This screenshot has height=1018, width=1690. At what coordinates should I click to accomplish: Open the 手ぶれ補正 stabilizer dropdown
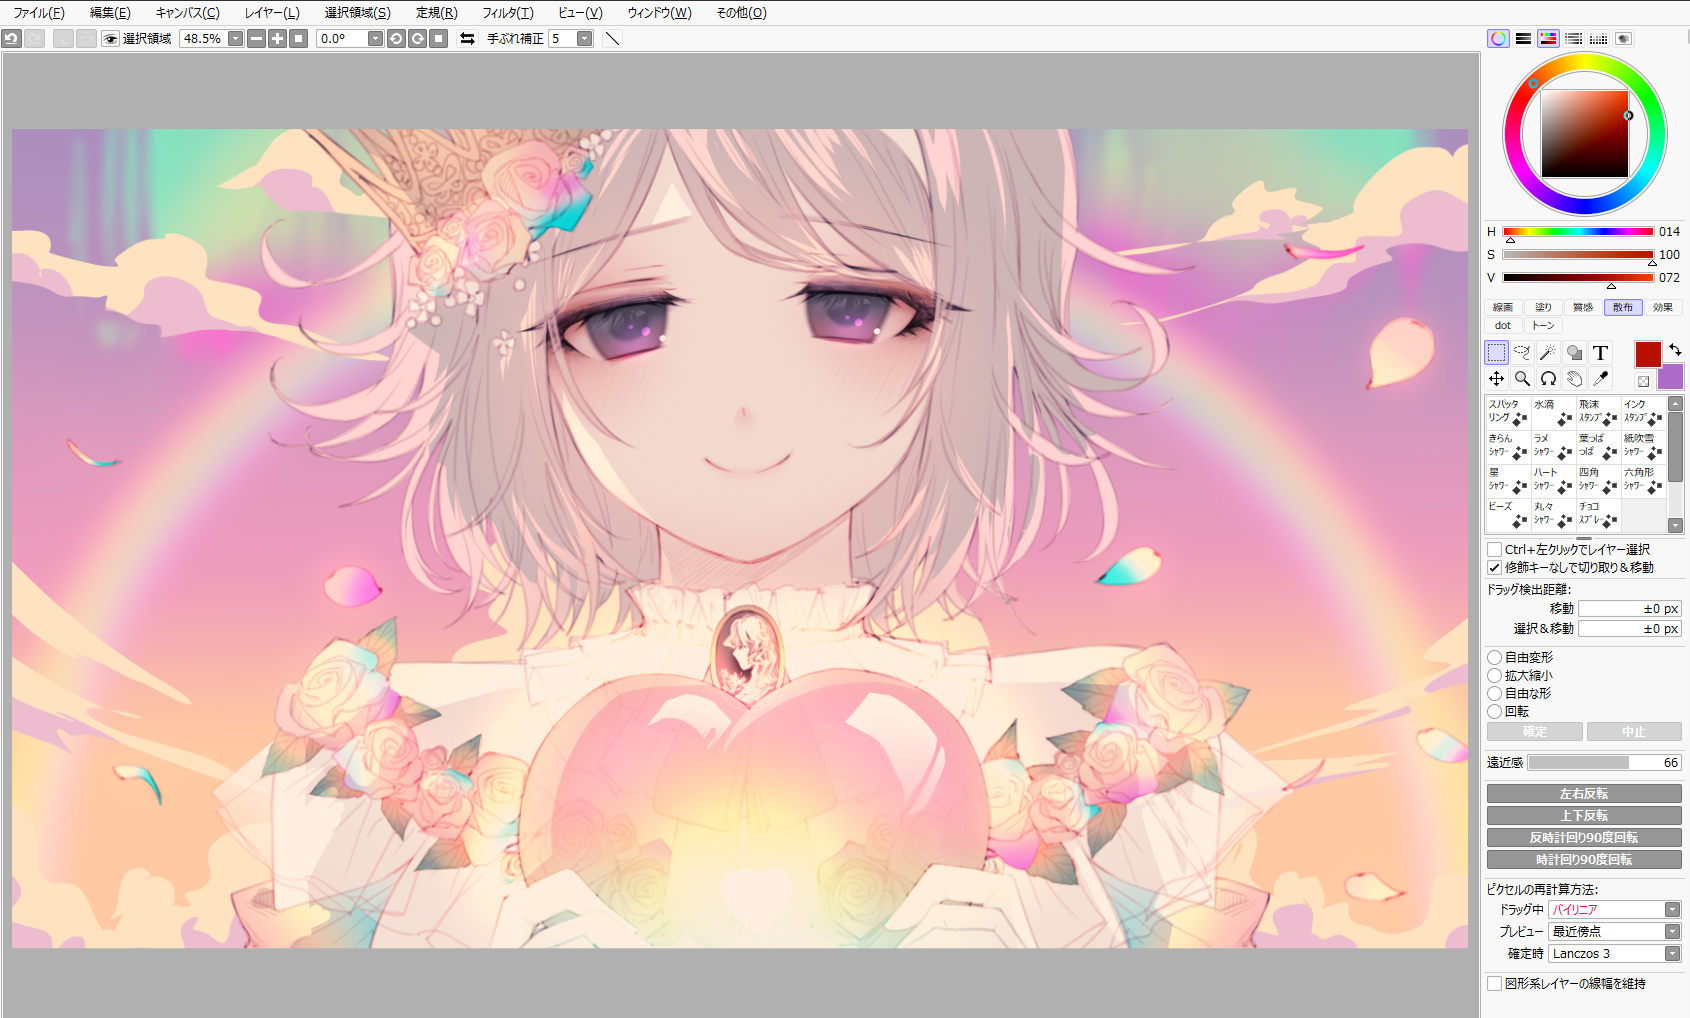tap(585, 39)
